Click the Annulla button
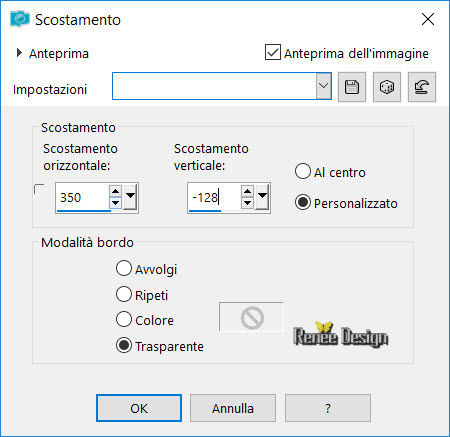This screenshot has height=437, width=450. [x=233, y=408]
